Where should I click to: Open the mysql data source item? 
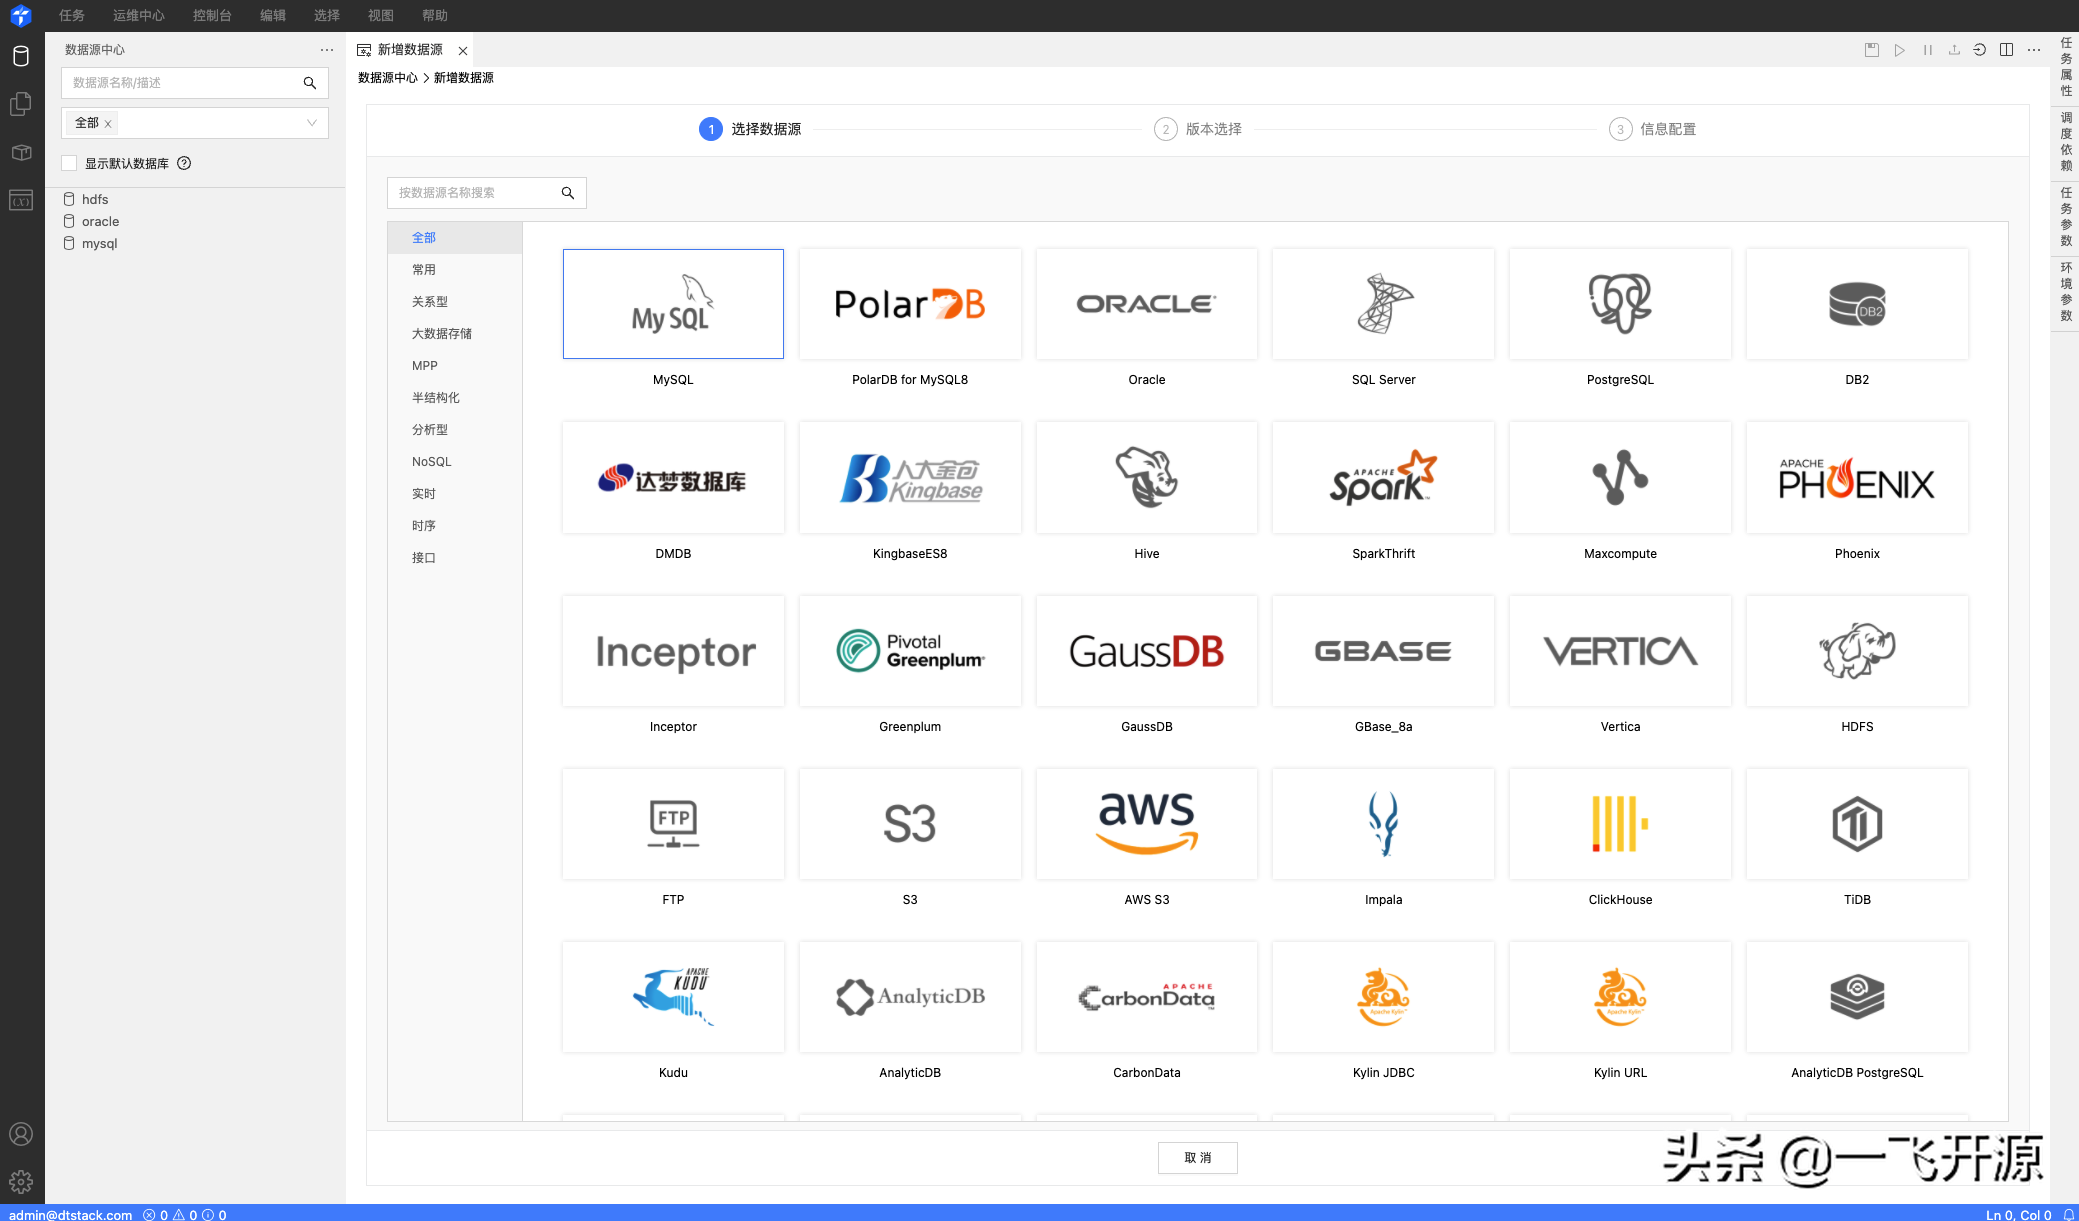[99, 244]
